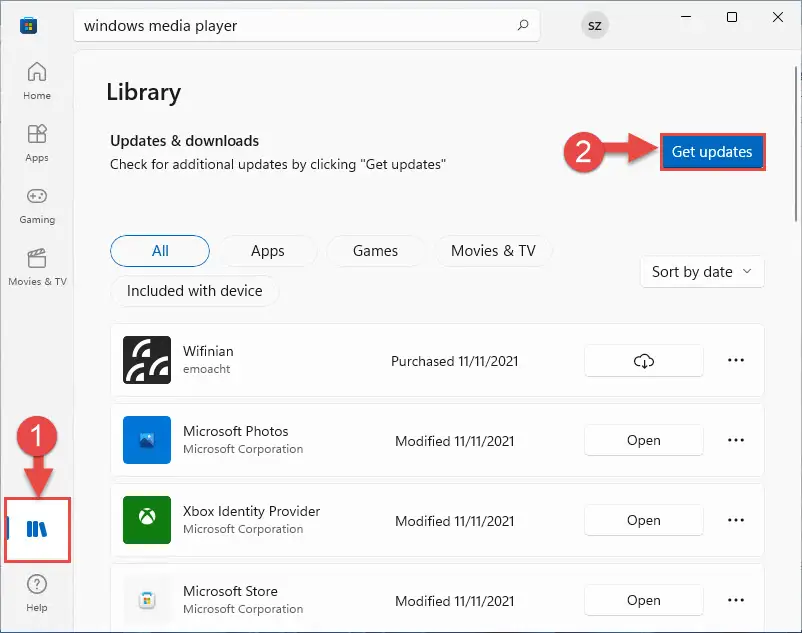
Task: Click the Microsoft Photos app icon
Action: [147, 440]
